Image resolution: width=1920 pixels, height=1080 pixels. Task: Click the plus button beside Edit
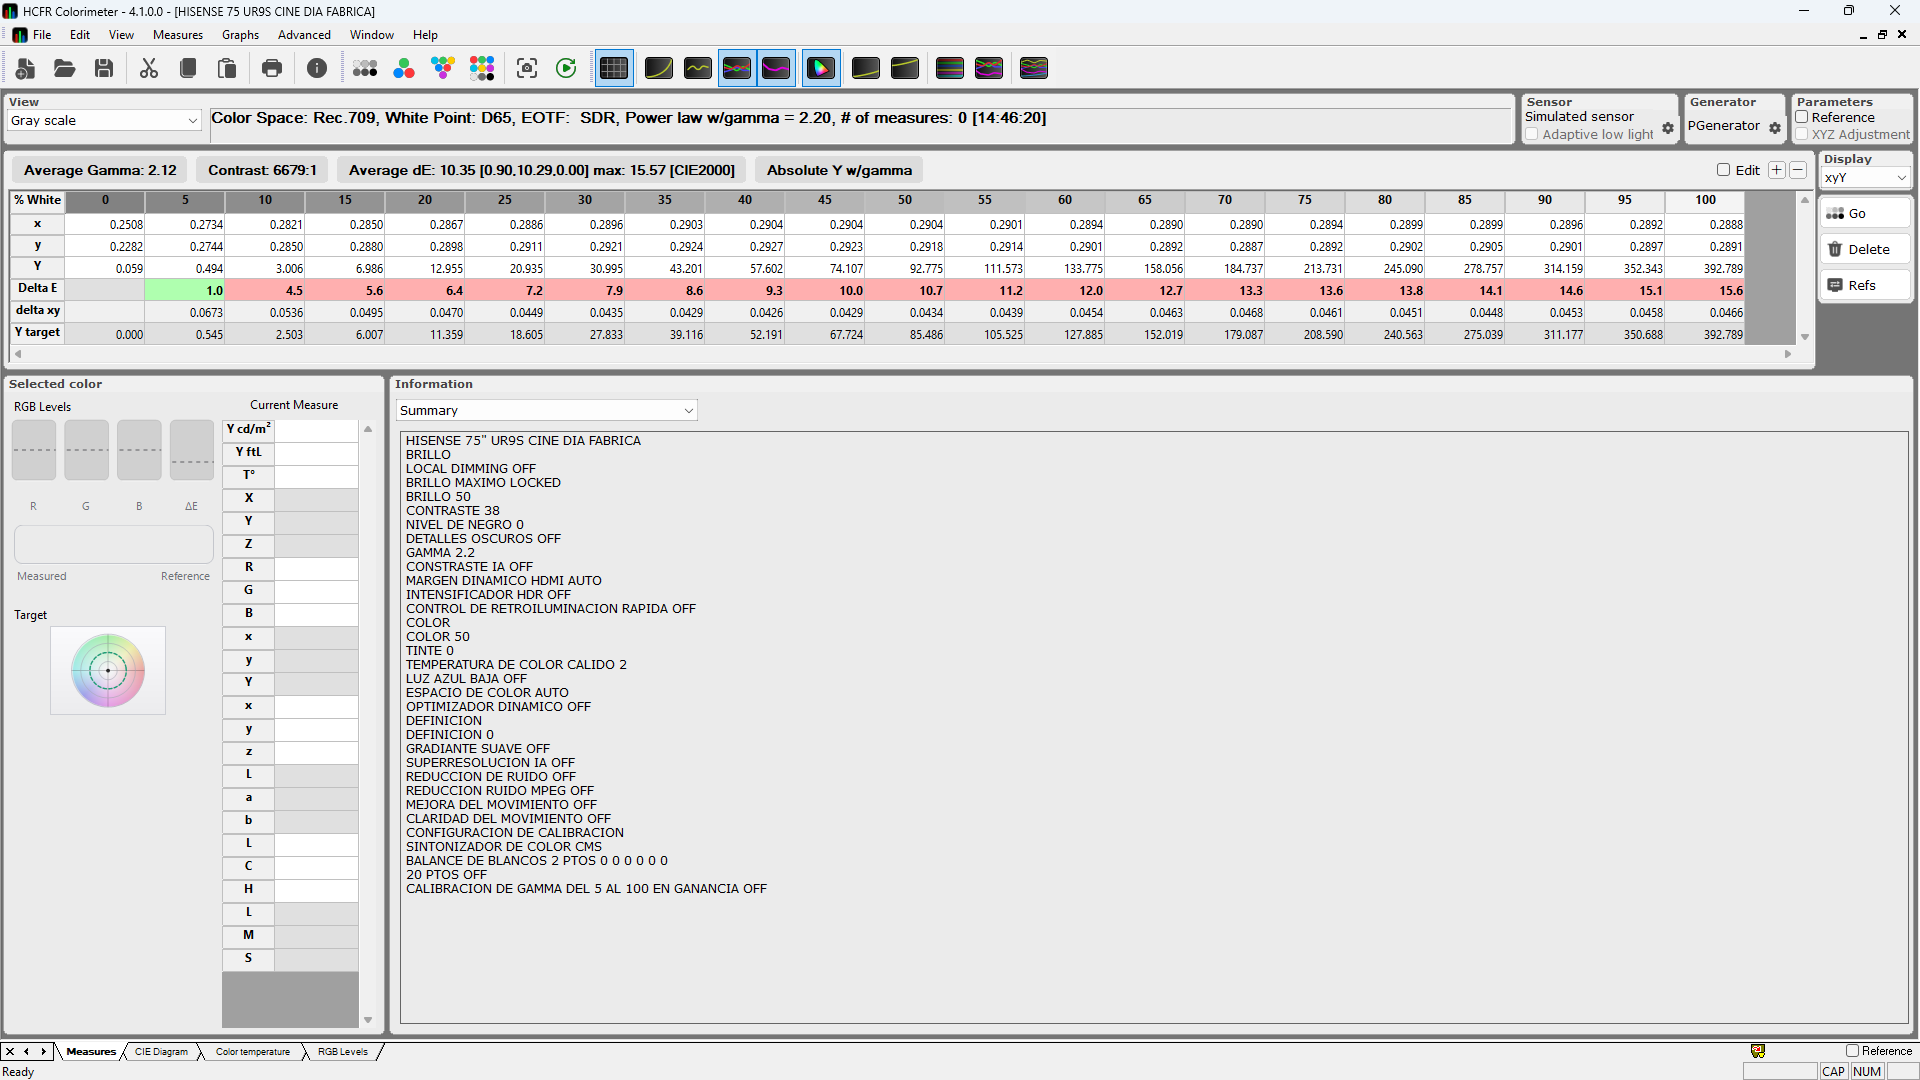coord(1777,170)
